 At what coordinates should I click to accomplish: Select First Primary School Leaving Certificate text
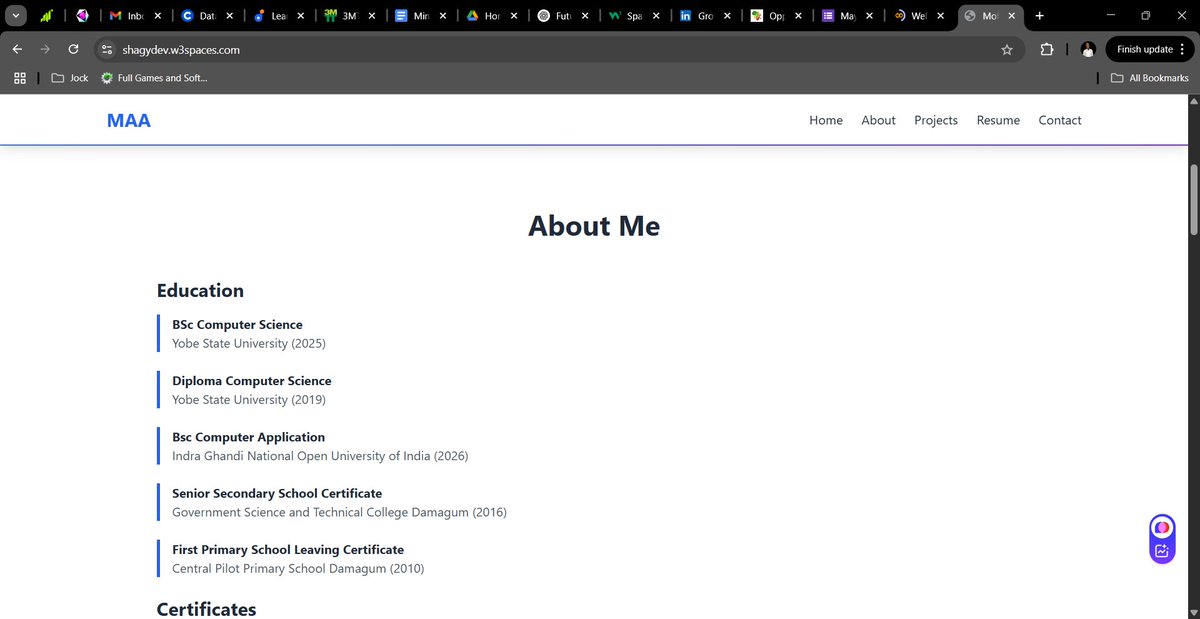[x=288, y=550]
